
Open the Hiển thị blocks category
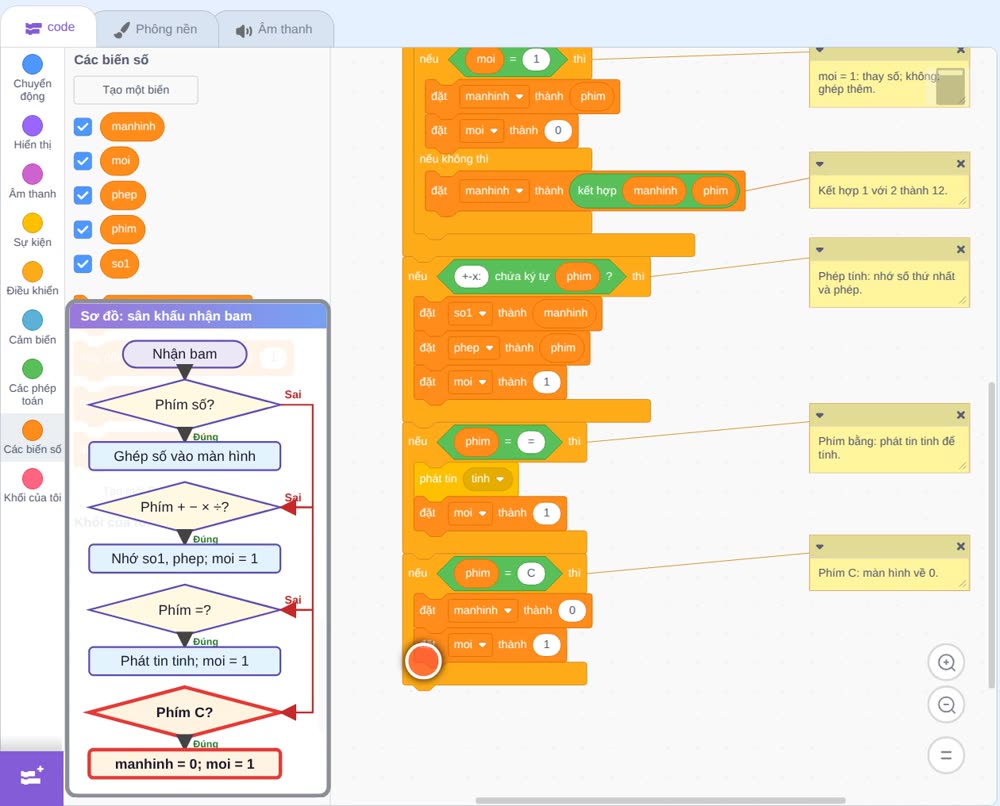(x=32, y=133)
